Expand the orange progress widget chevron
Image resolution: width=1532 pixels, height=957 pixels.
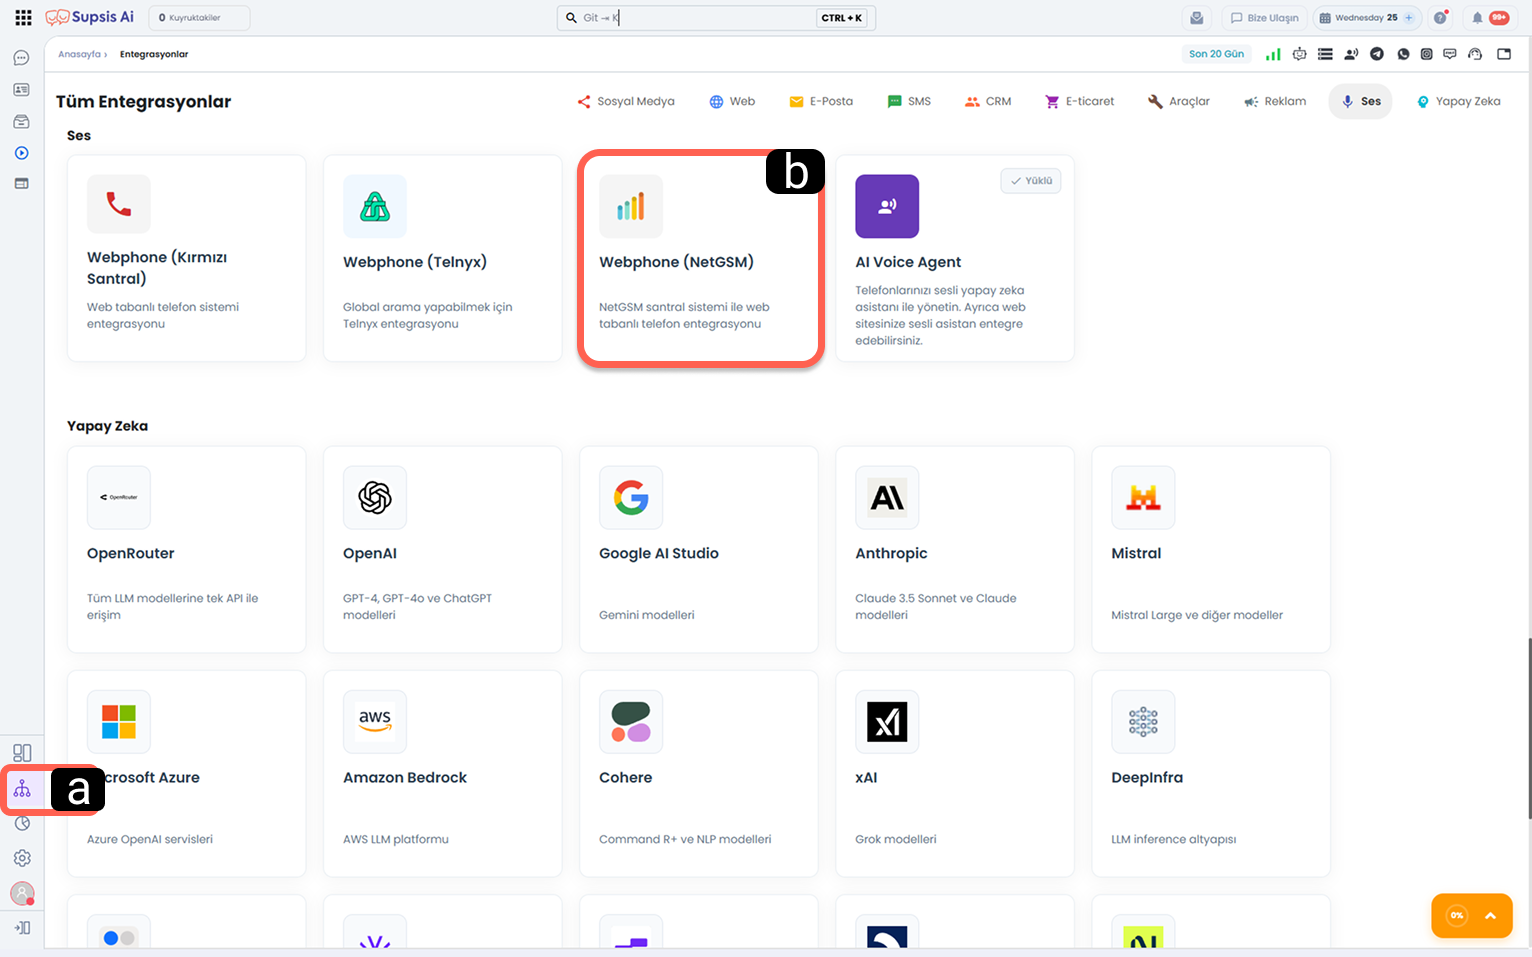pyautogui.click(x=1490, y=915)
